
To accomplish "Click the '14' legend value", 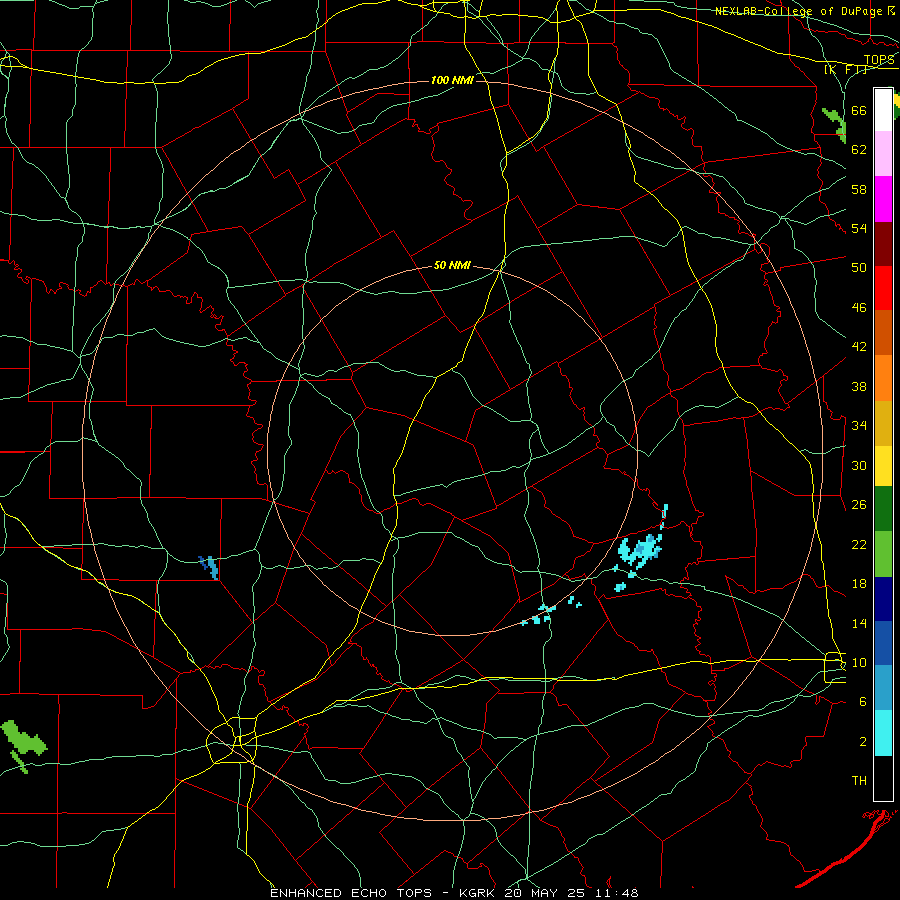I will click(x=859, y=623).
